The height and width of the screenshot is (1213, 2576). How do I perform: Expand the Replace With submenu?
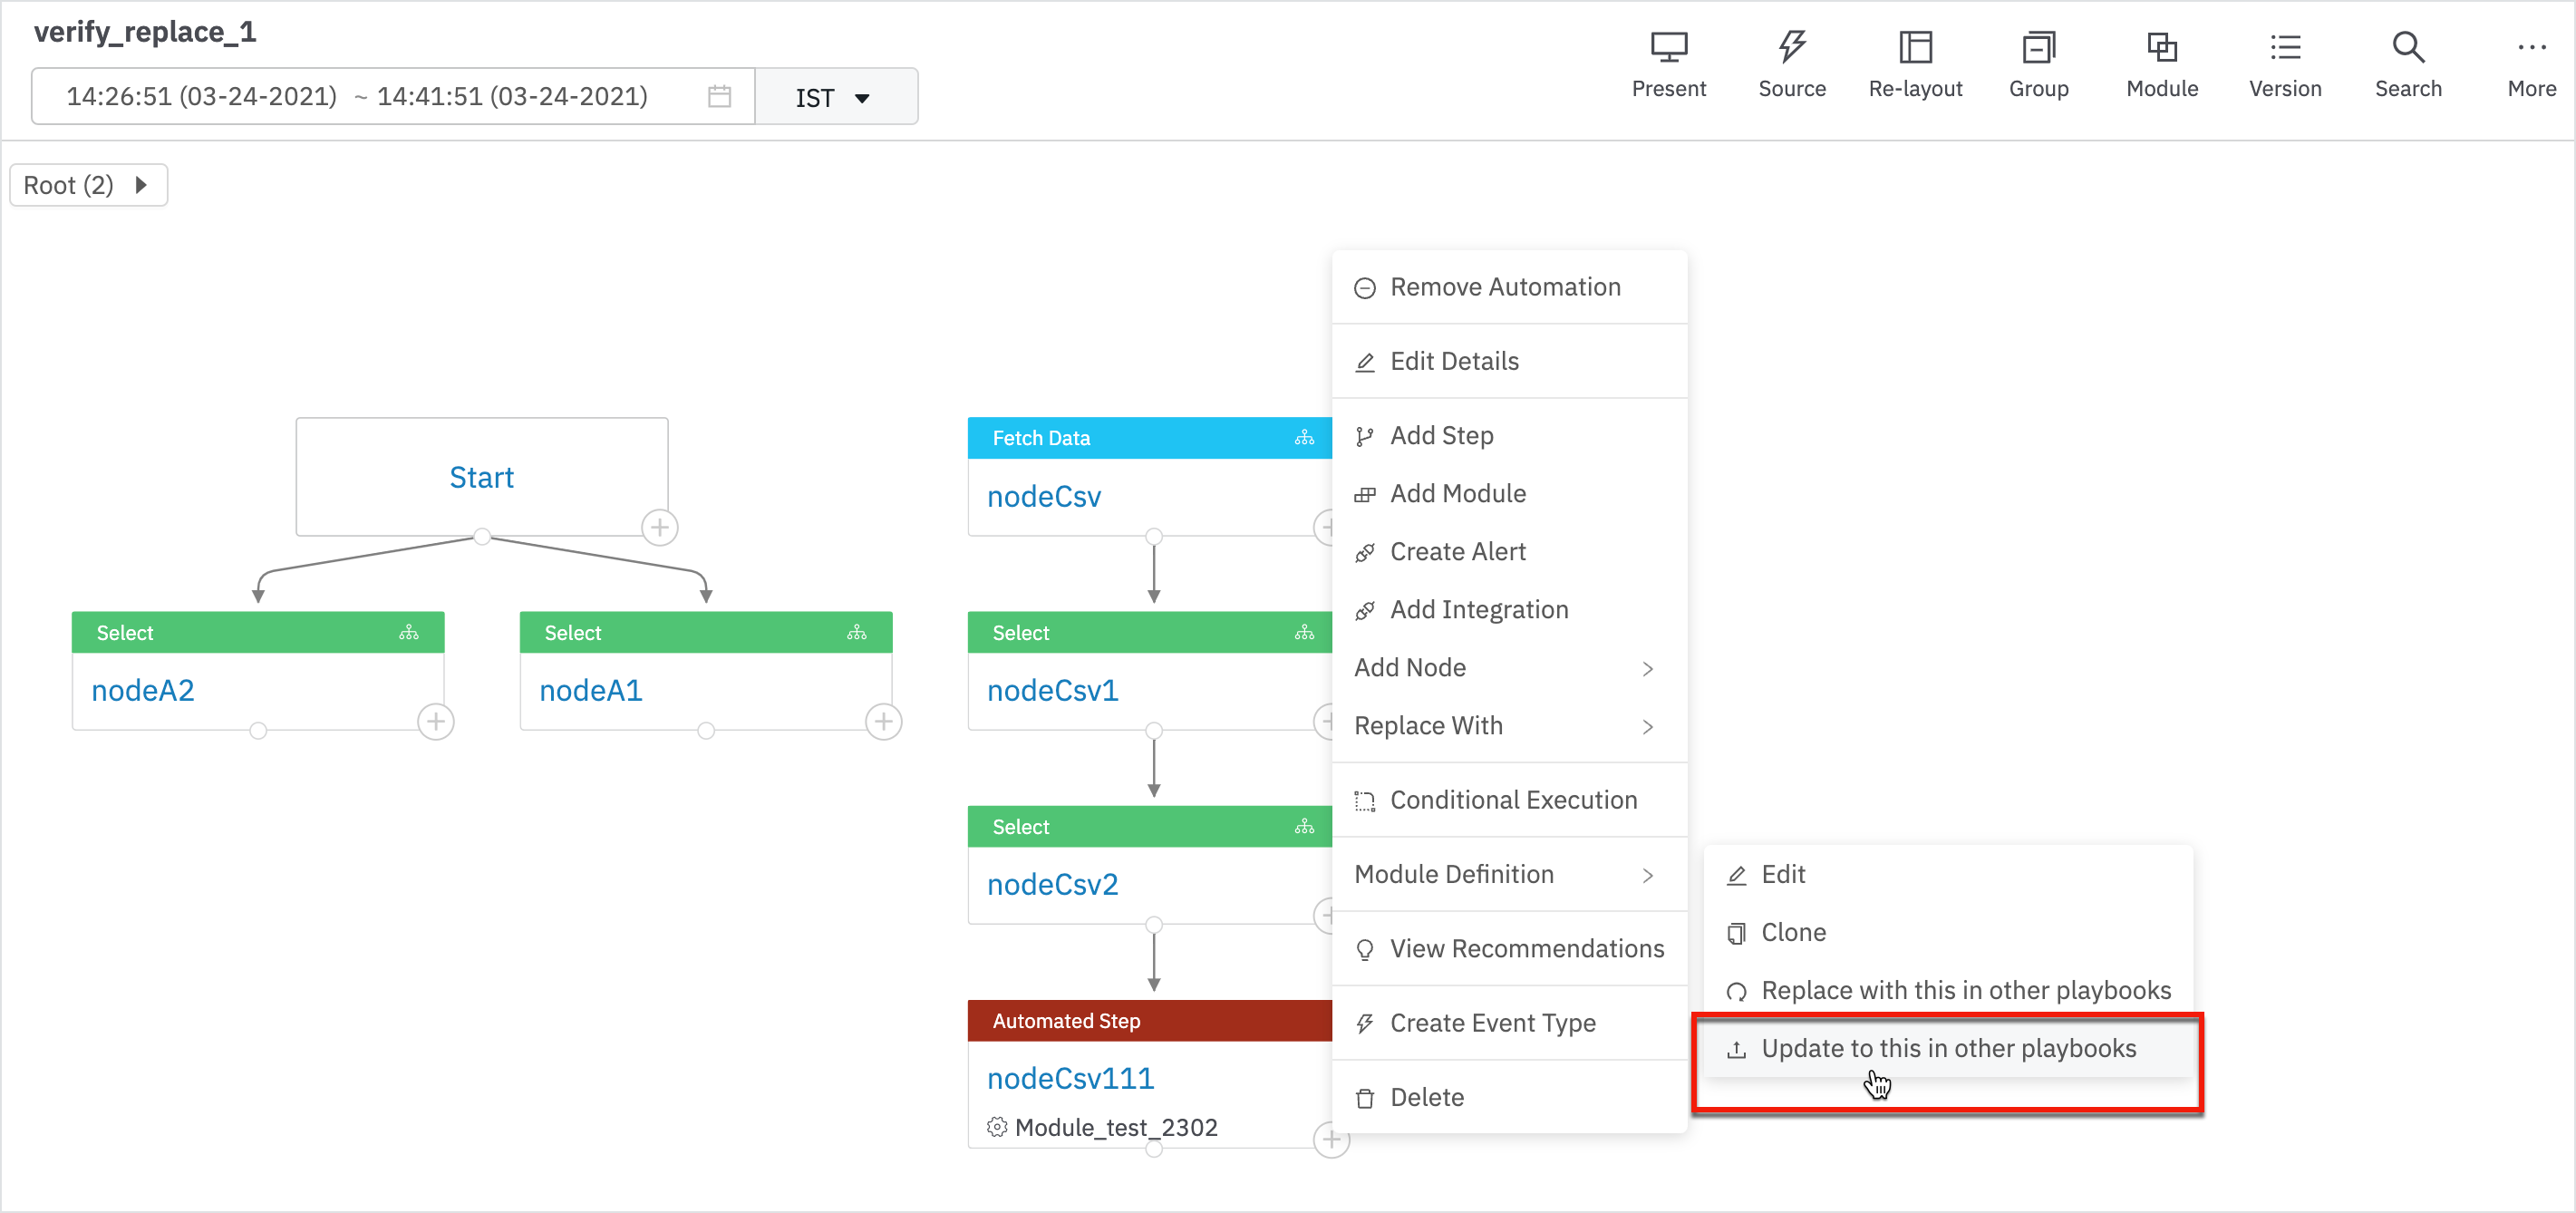point(1510,725)
